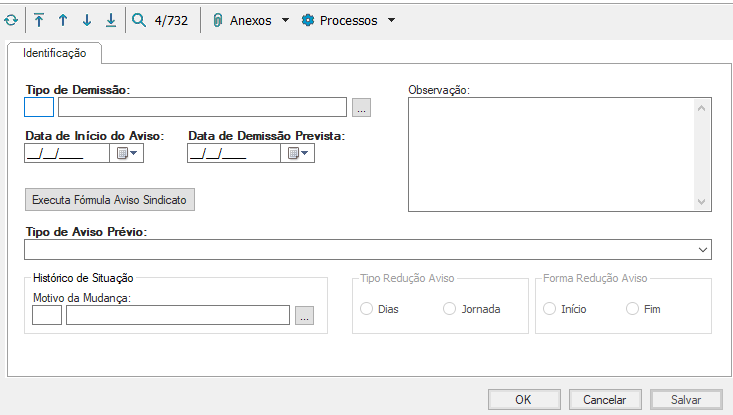Jump to last record arrow
The width and height of the screenshot is (733, 415).
point(110,20)
